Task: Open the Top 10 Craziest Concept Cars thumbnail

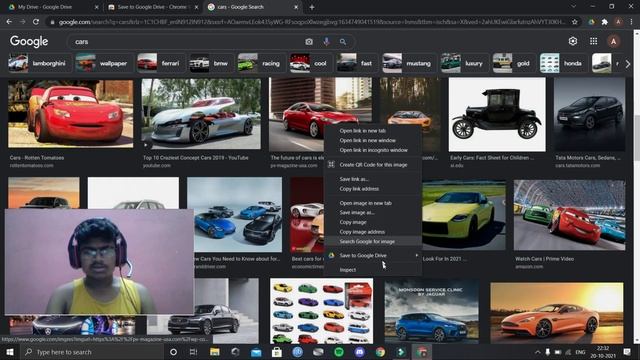Action: pos(201,113)
